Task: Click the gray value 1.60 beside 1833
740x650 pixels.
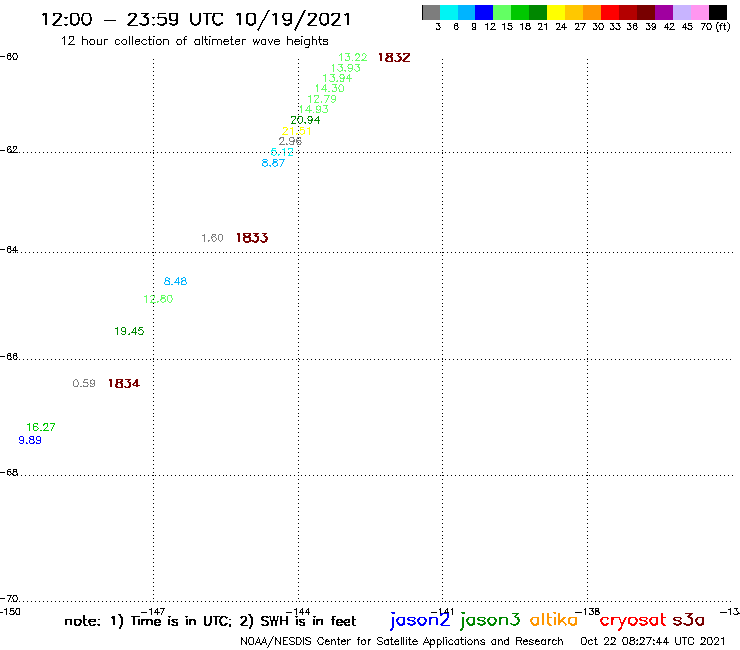Action: [x=212, y=238]
